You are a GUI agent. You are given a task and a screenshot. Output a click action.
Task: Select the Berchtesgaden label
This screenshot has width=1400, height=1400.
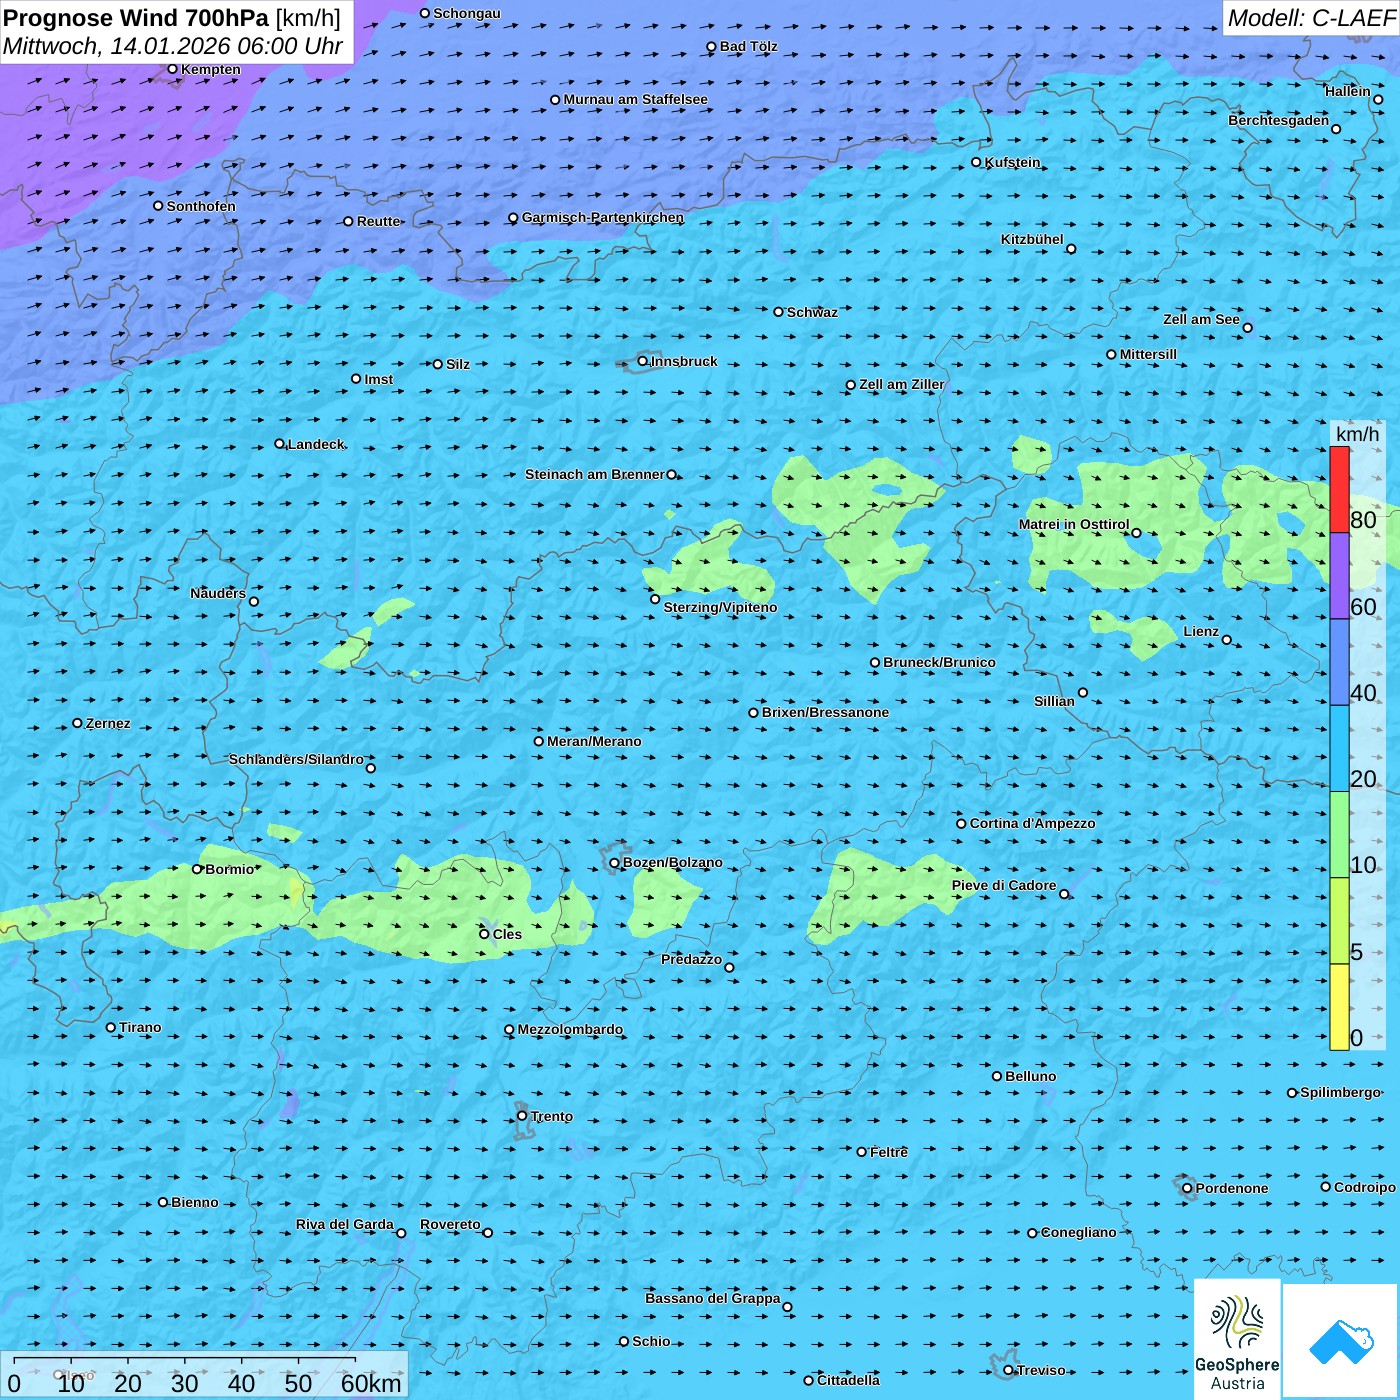(x=1279, y=120)
